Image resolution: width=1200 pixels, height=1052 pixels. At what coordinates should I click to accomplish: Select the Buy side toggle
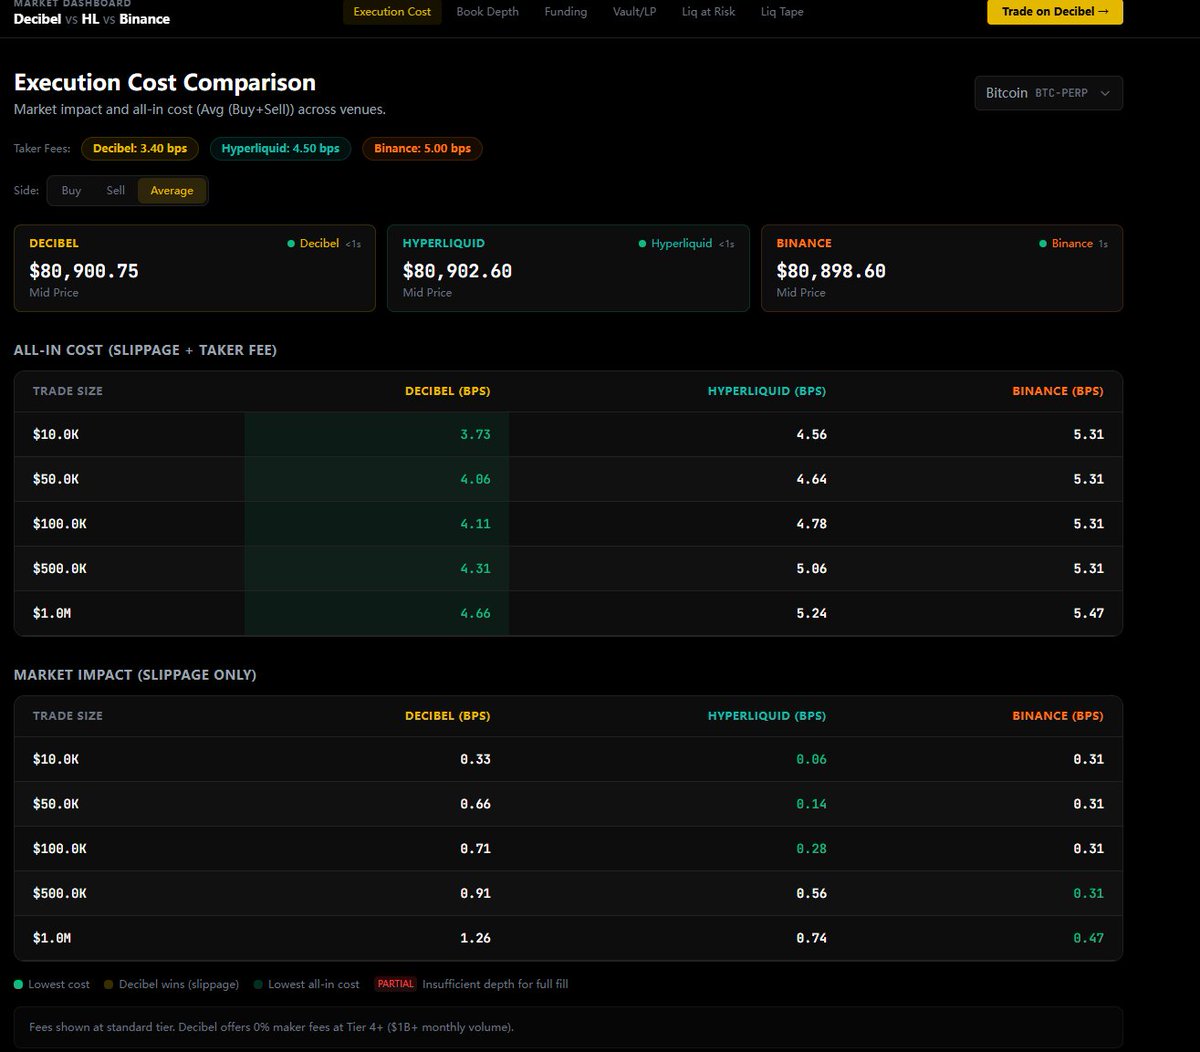click(x=71, y=191)
